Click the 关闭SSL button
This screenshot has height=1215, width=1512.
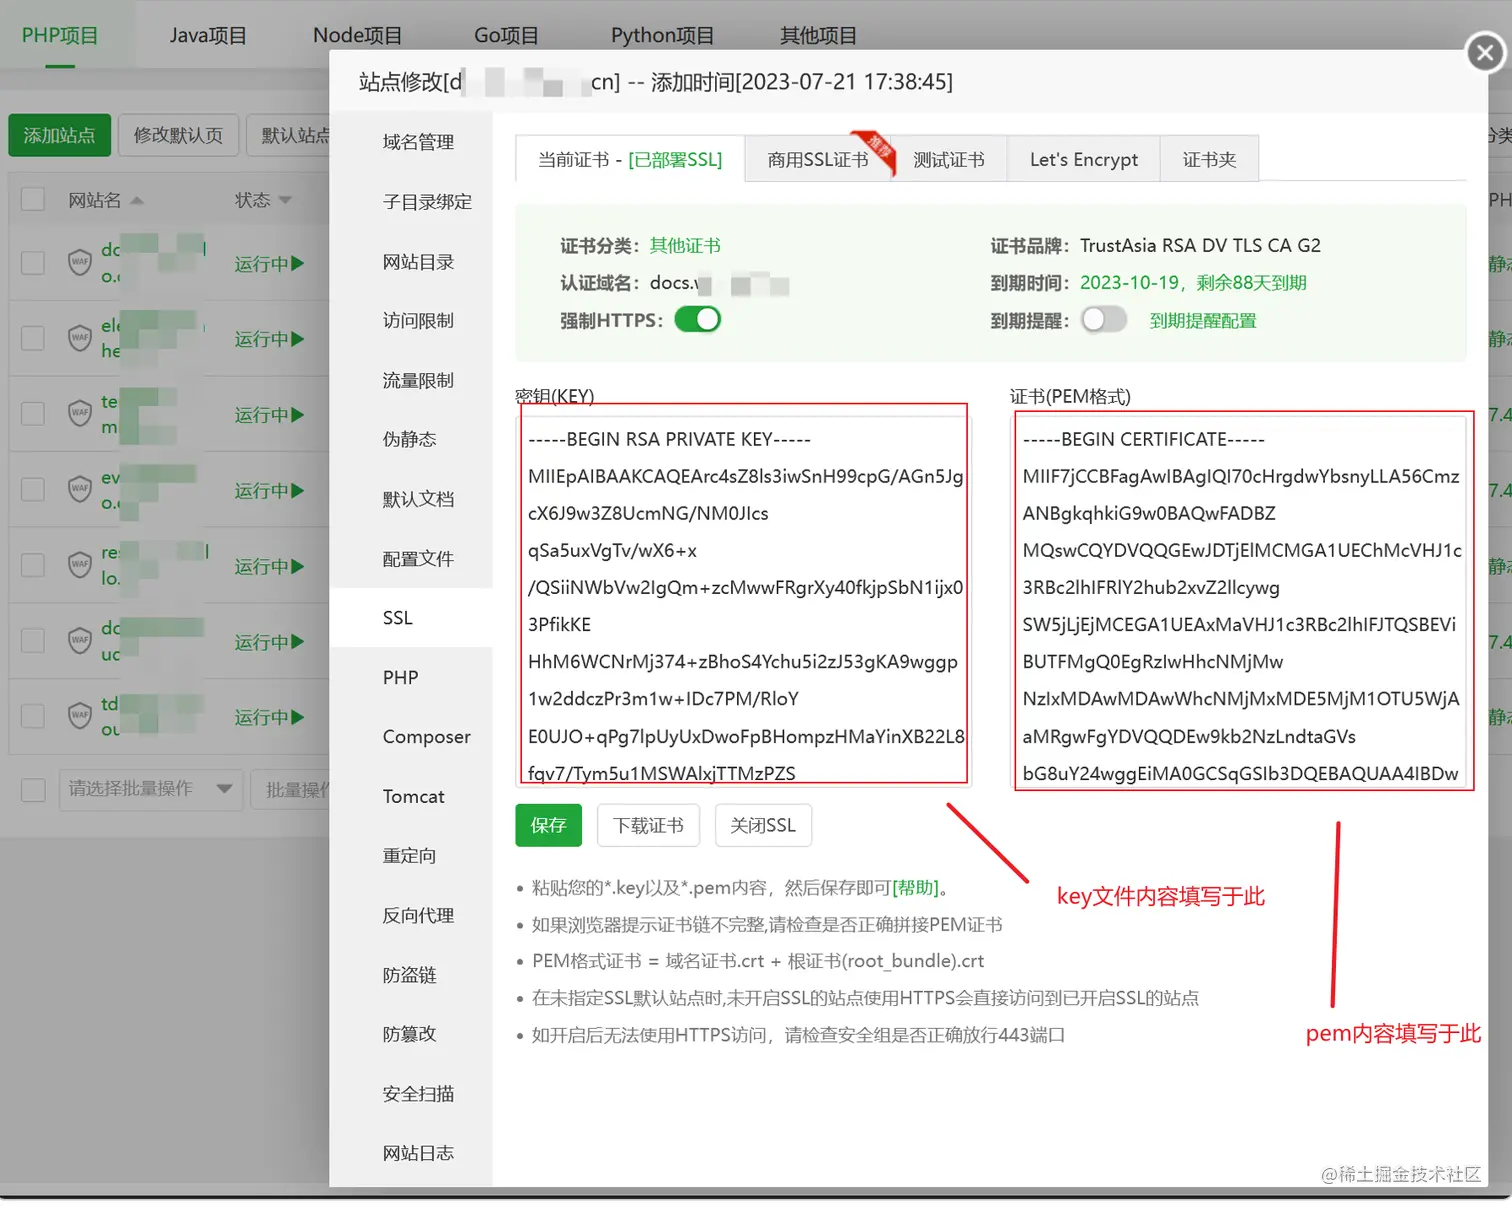coord(763,825)
